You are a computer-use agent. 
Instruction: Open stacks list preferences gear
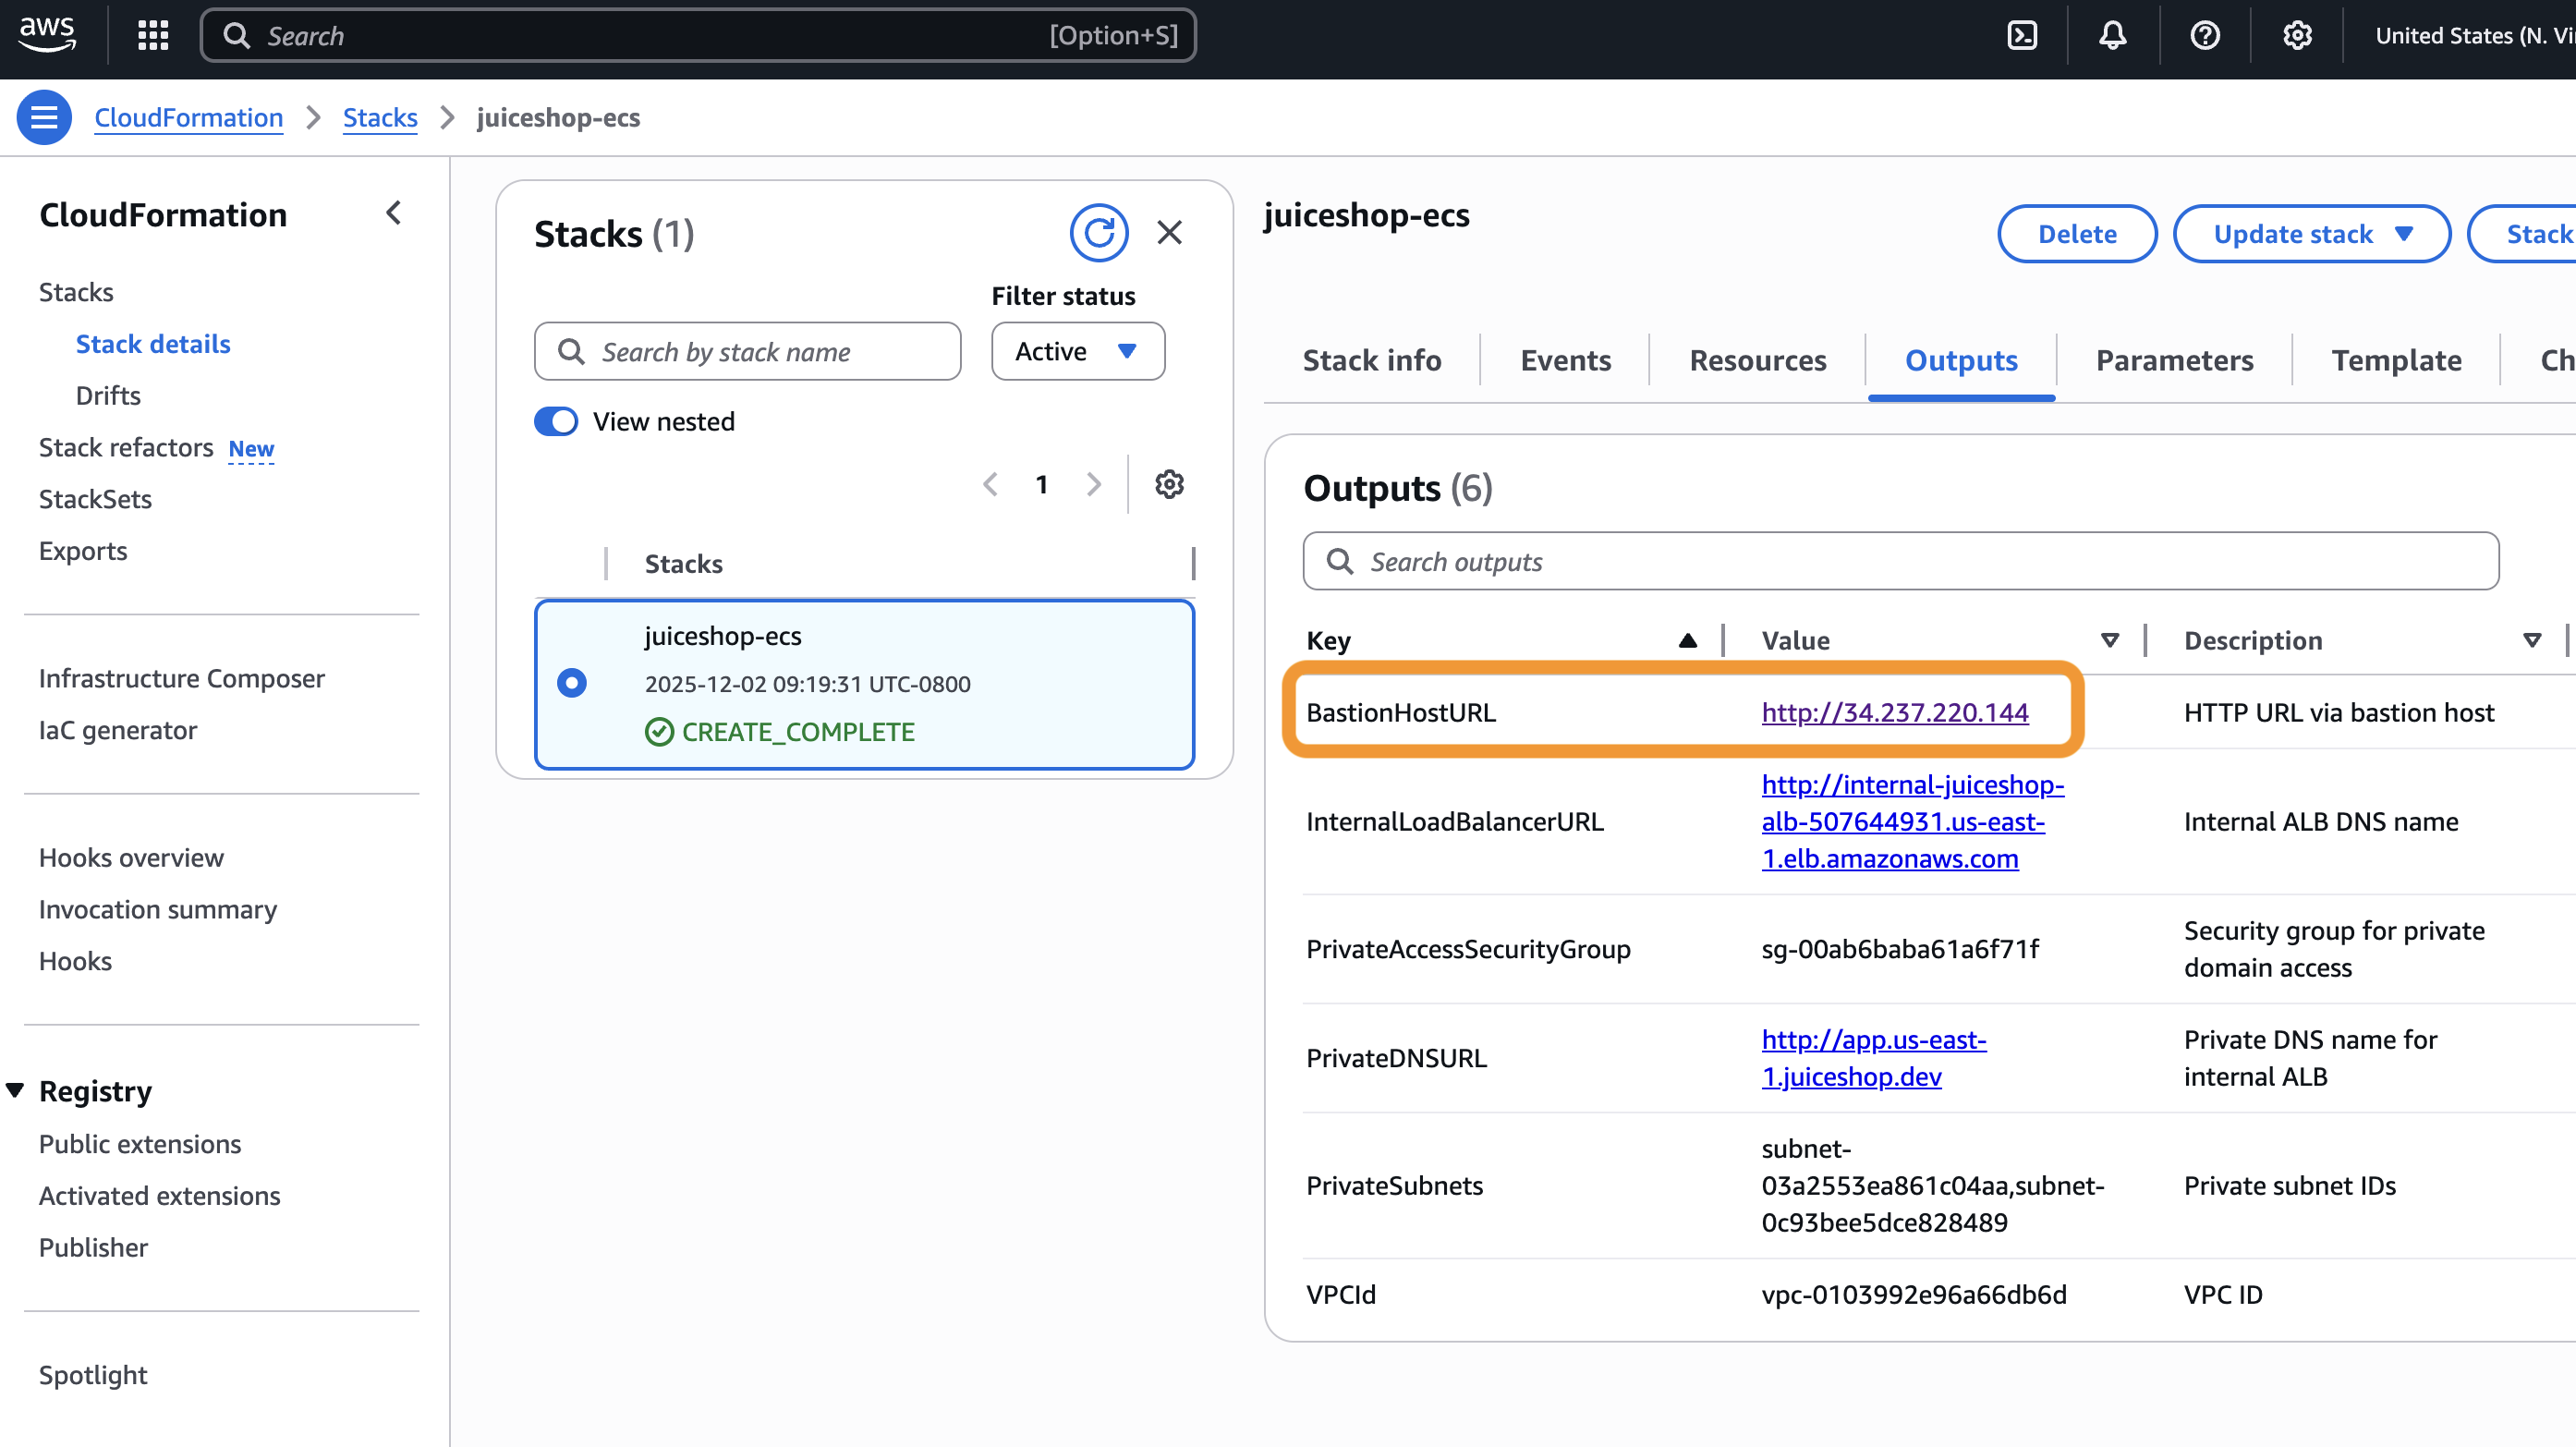(1169, 485)
